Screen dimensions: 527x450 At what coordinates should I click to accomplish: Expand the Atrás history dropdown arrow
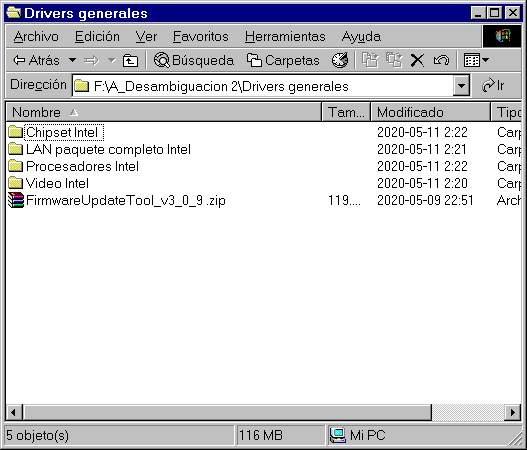72,60
